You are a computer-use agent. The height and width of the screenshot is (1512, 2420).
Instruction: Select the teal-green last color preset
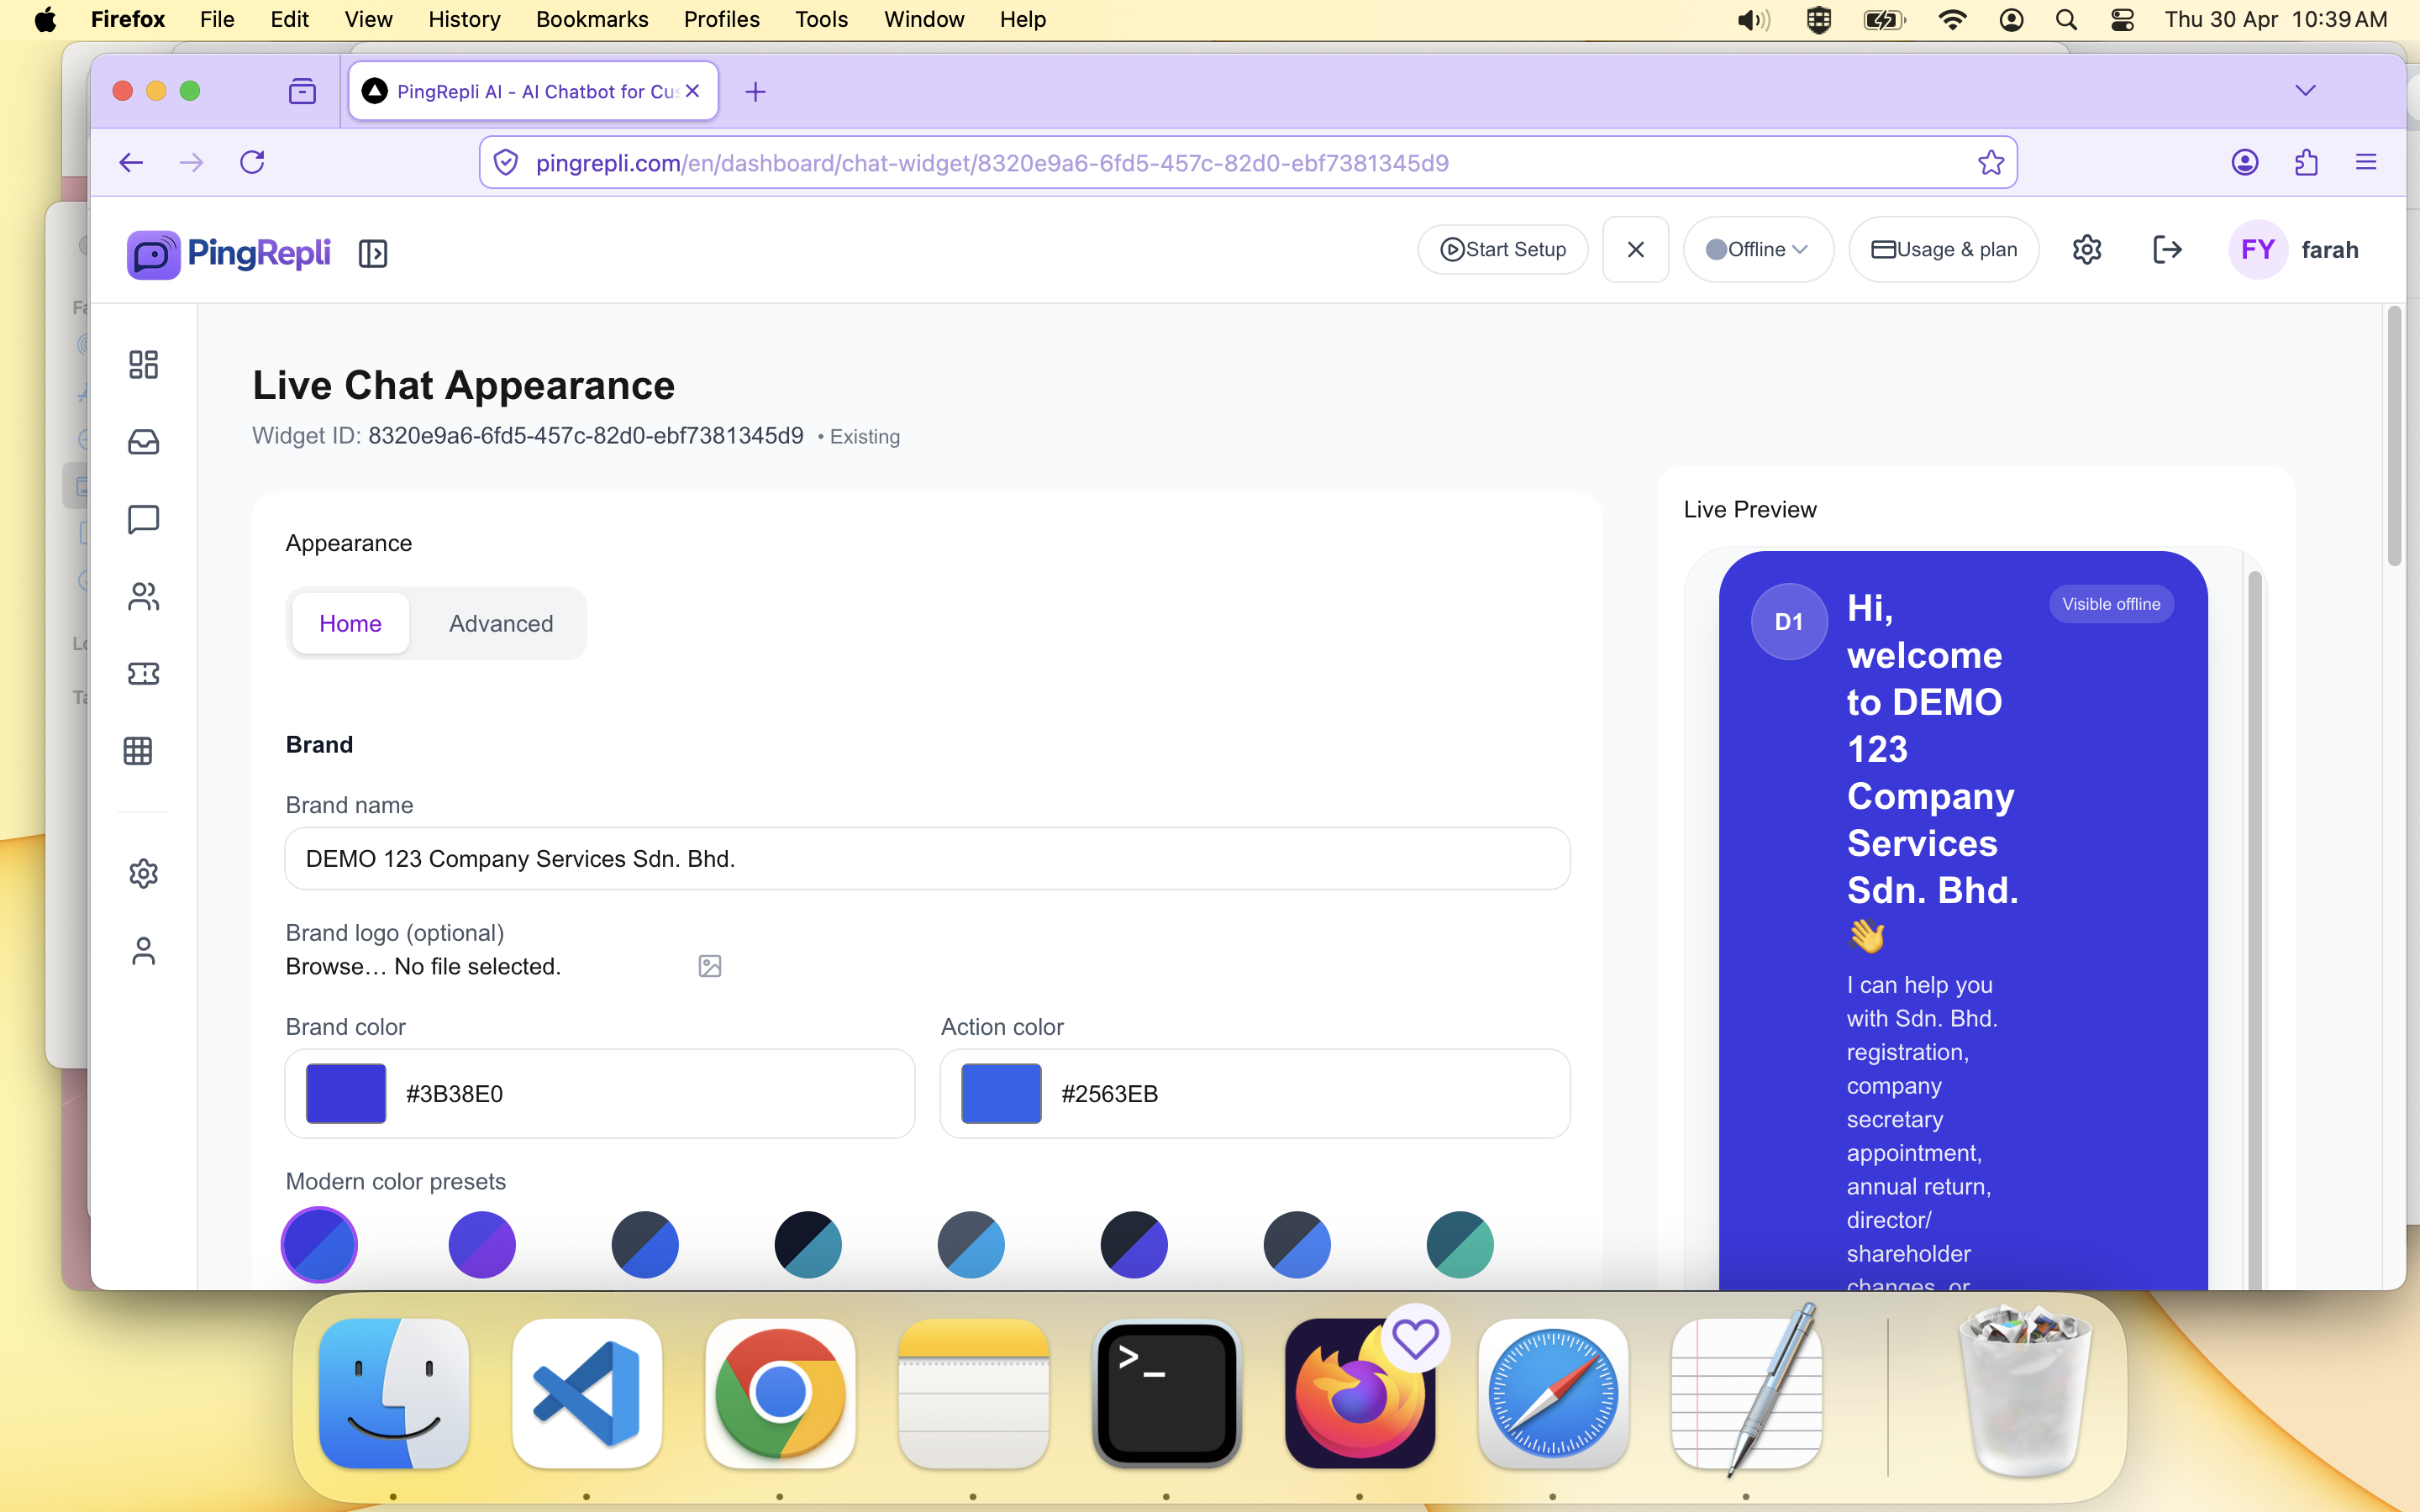pos(1460,1244)
